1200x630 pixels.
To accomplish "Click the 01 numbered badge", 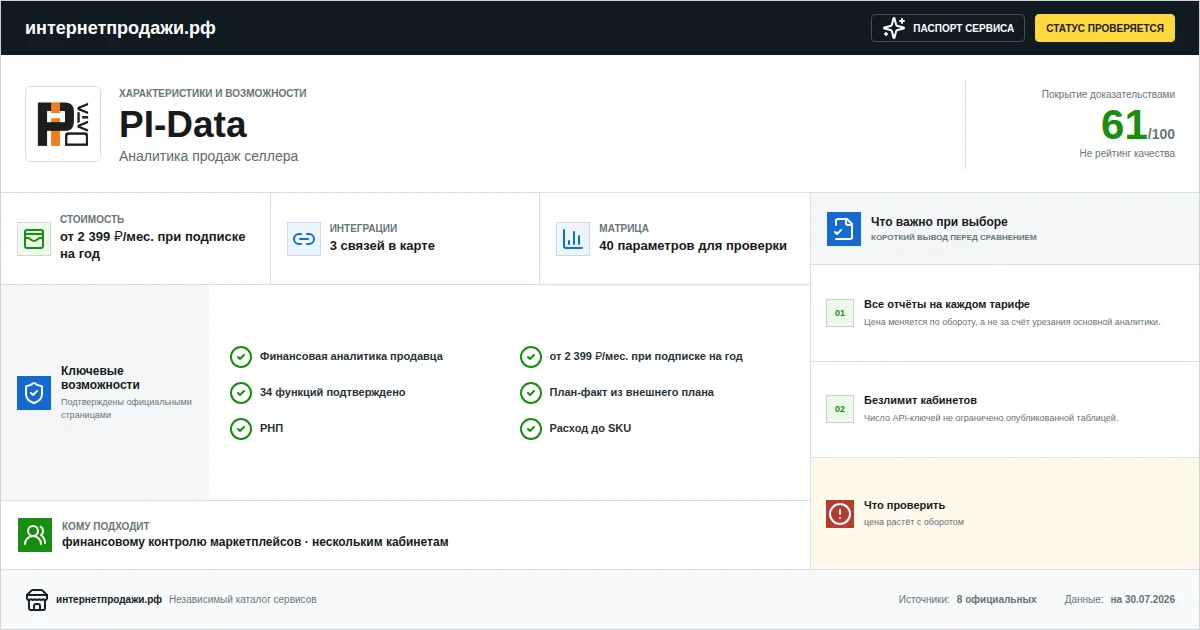I will point(840,313).
